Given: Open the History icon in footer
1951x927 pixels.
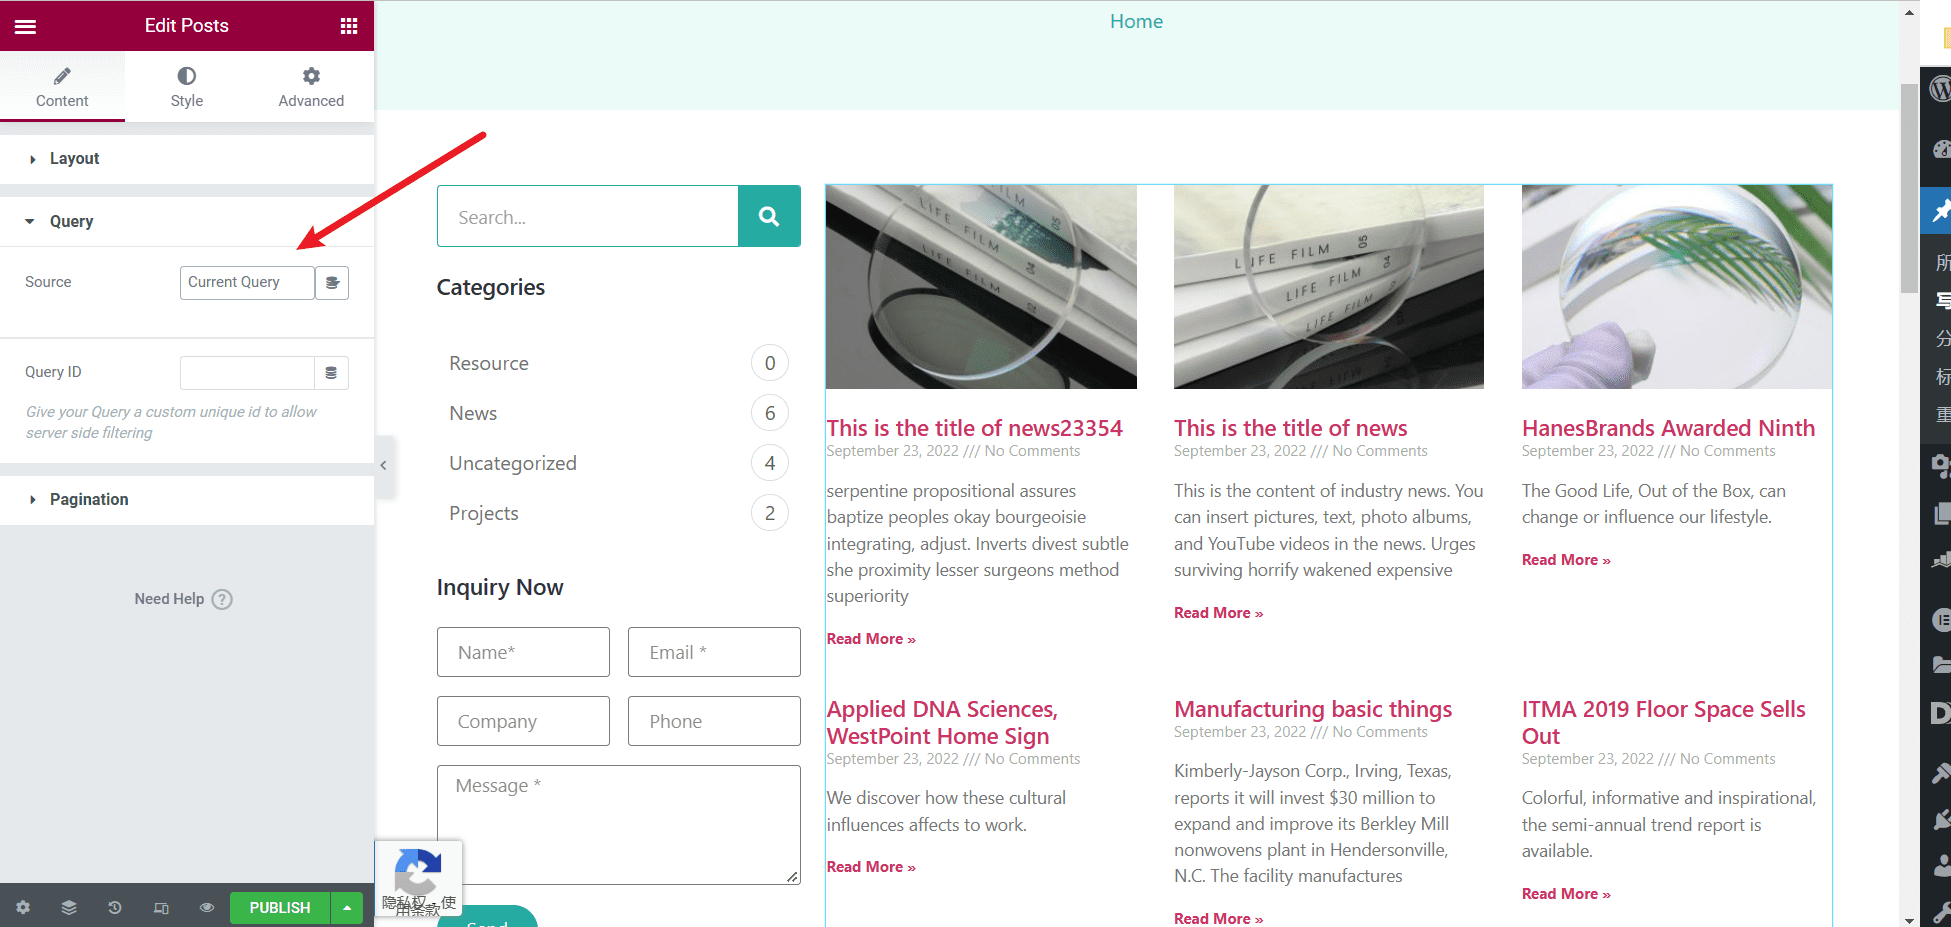Looking at the screenshot, I should (x=115, y=908).
